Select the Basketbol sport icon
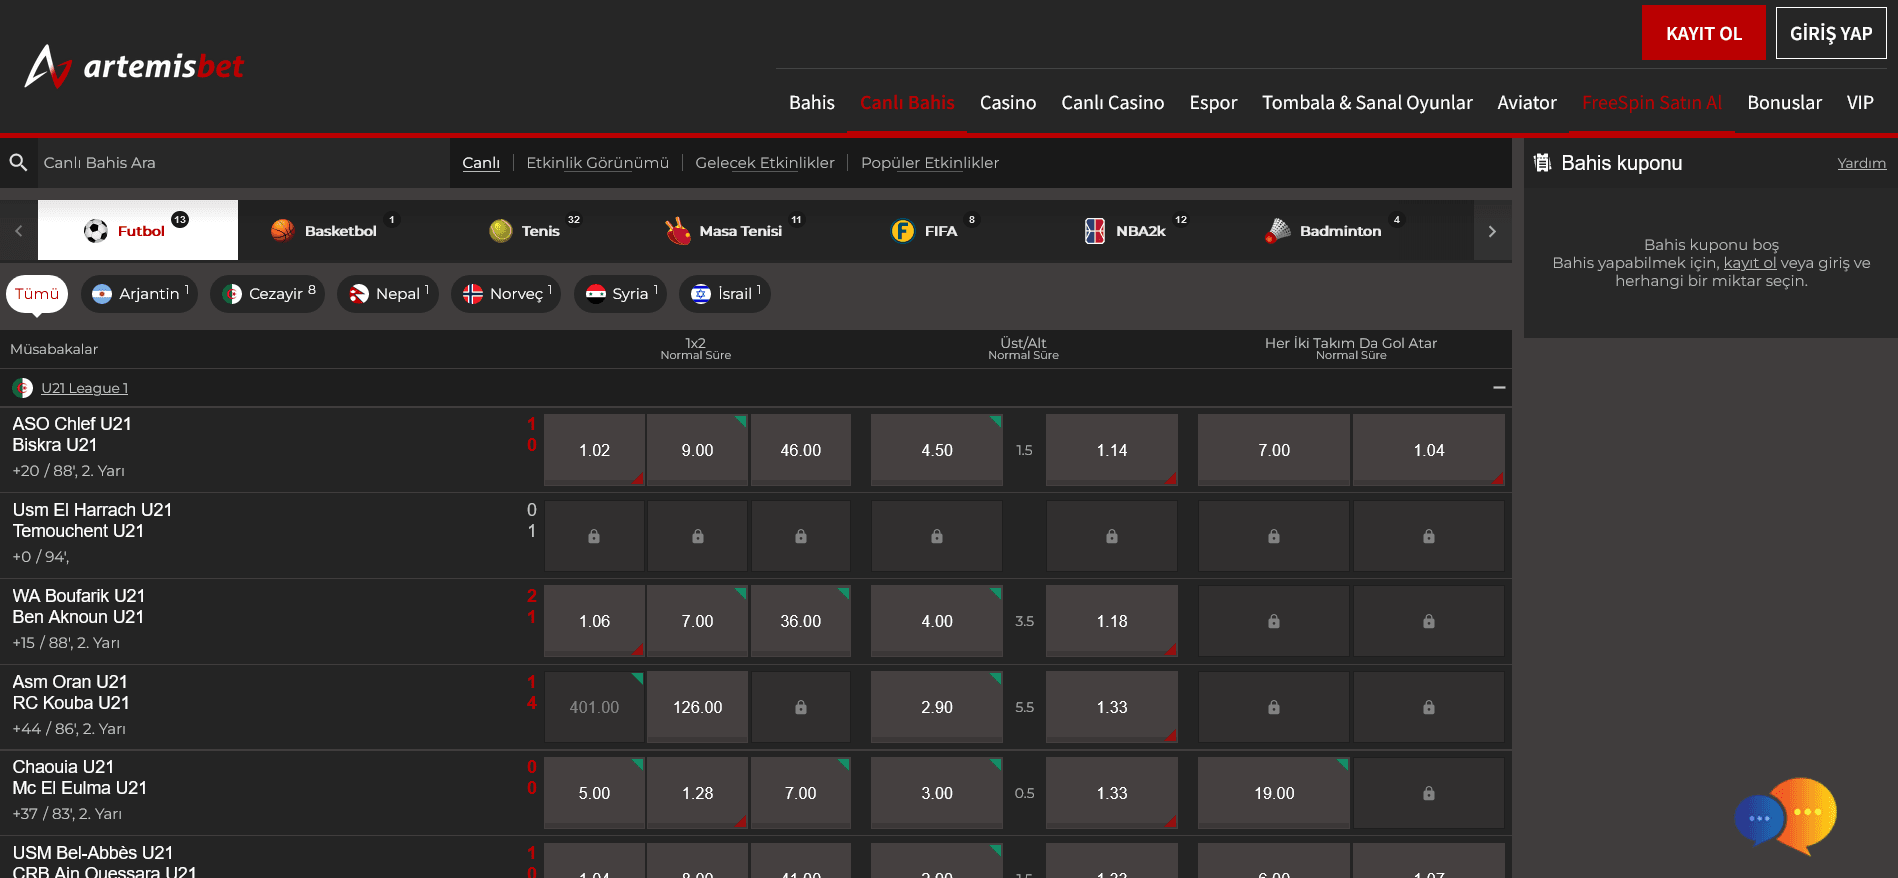Image resolution: width=1898 pixels, height=878 pixels. tap(283, 231)
